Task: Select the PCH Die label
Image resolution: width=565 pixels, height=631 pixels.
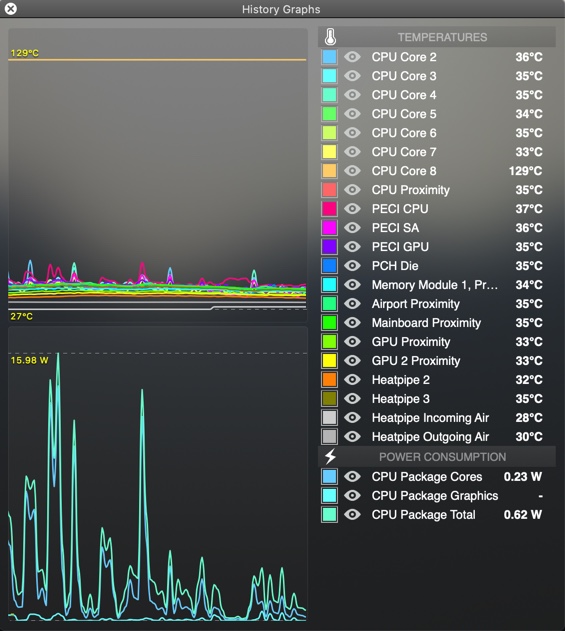Action: [x=395, y=266]
